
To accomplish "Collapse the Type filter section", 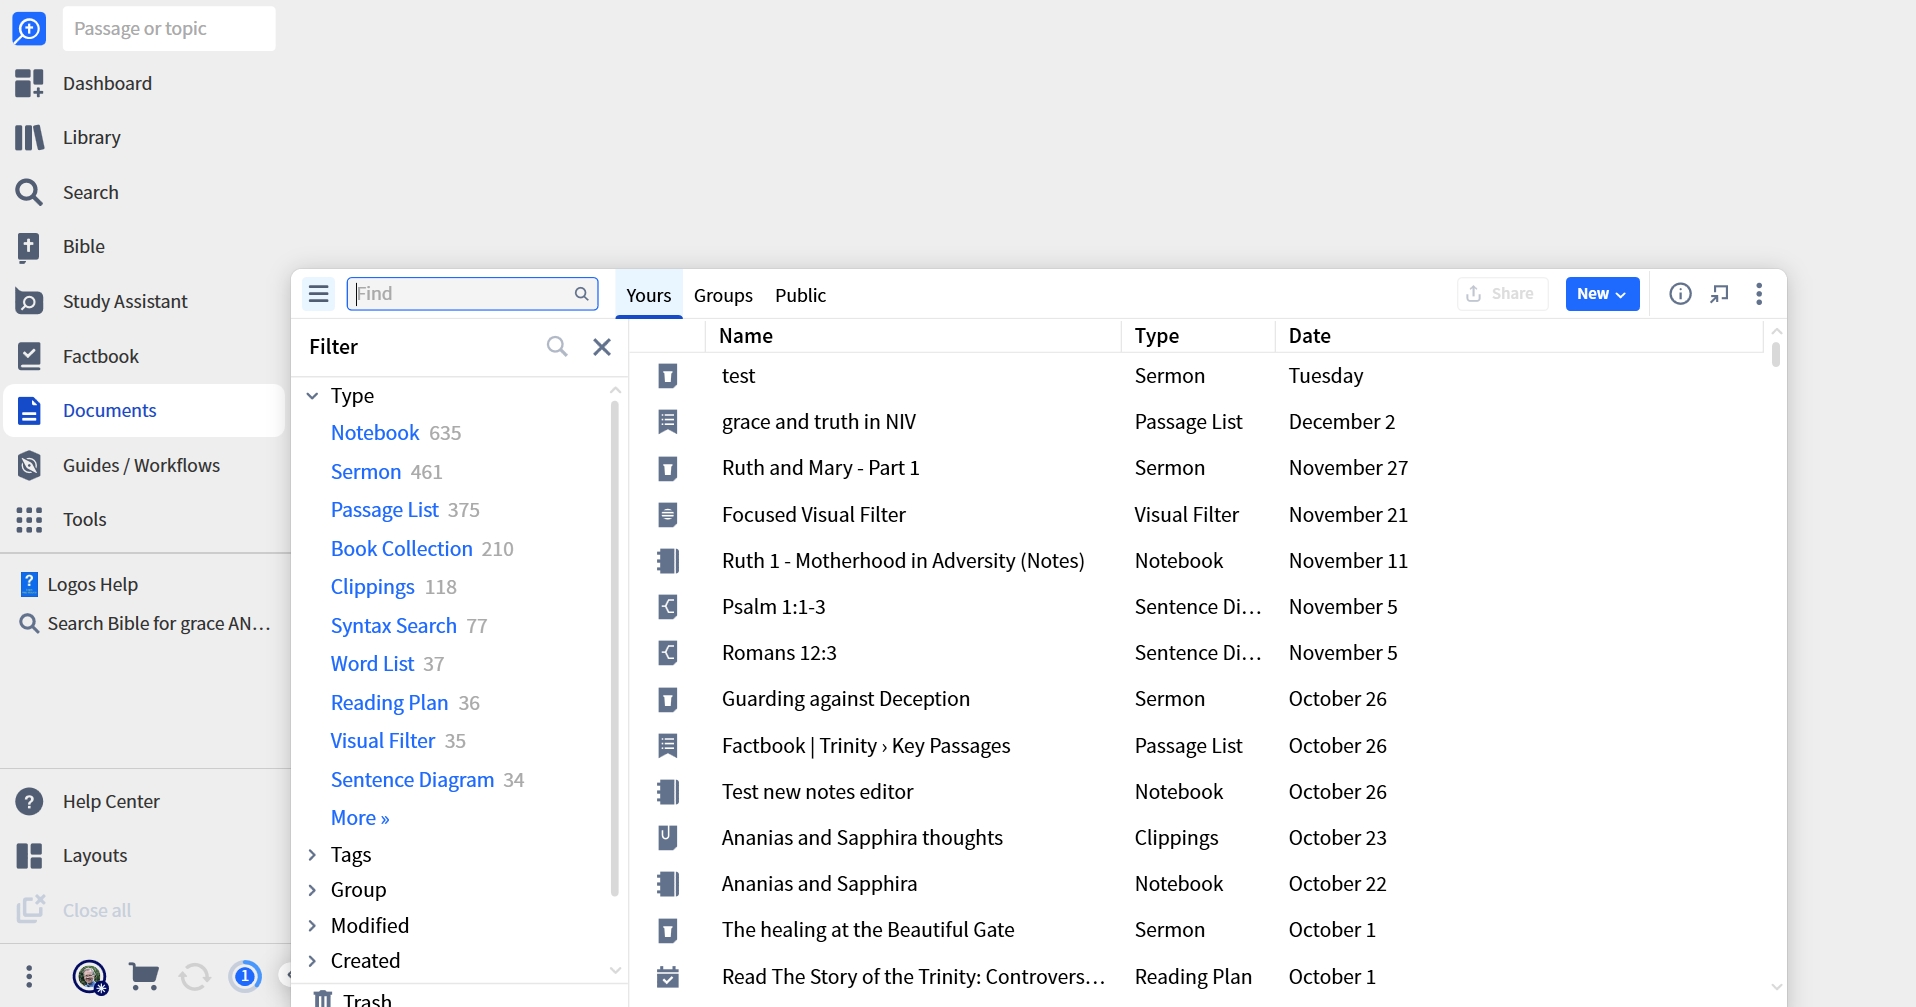I will click(312, 396).
